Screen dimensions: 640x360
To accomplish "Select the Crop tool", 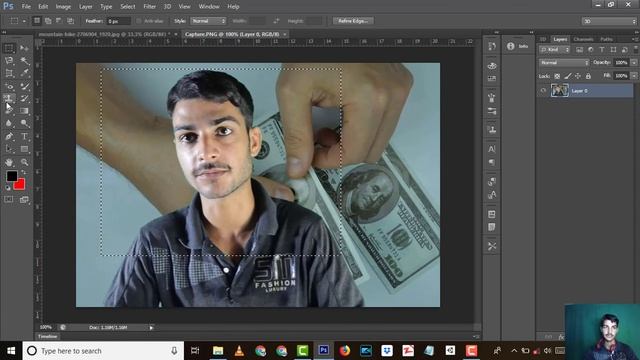I will click(9, 73).
